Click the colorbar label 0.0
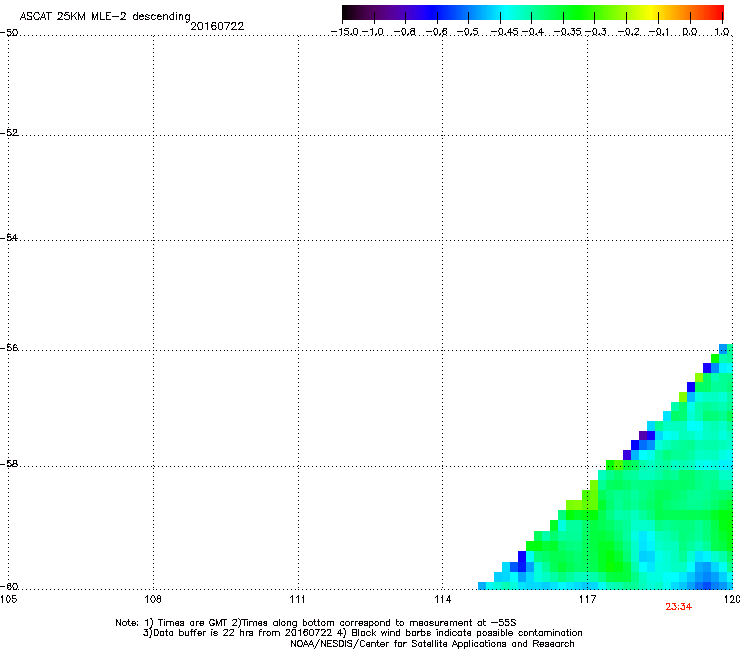The width and height of the screenshot is (740, 650). click(690, 32)
